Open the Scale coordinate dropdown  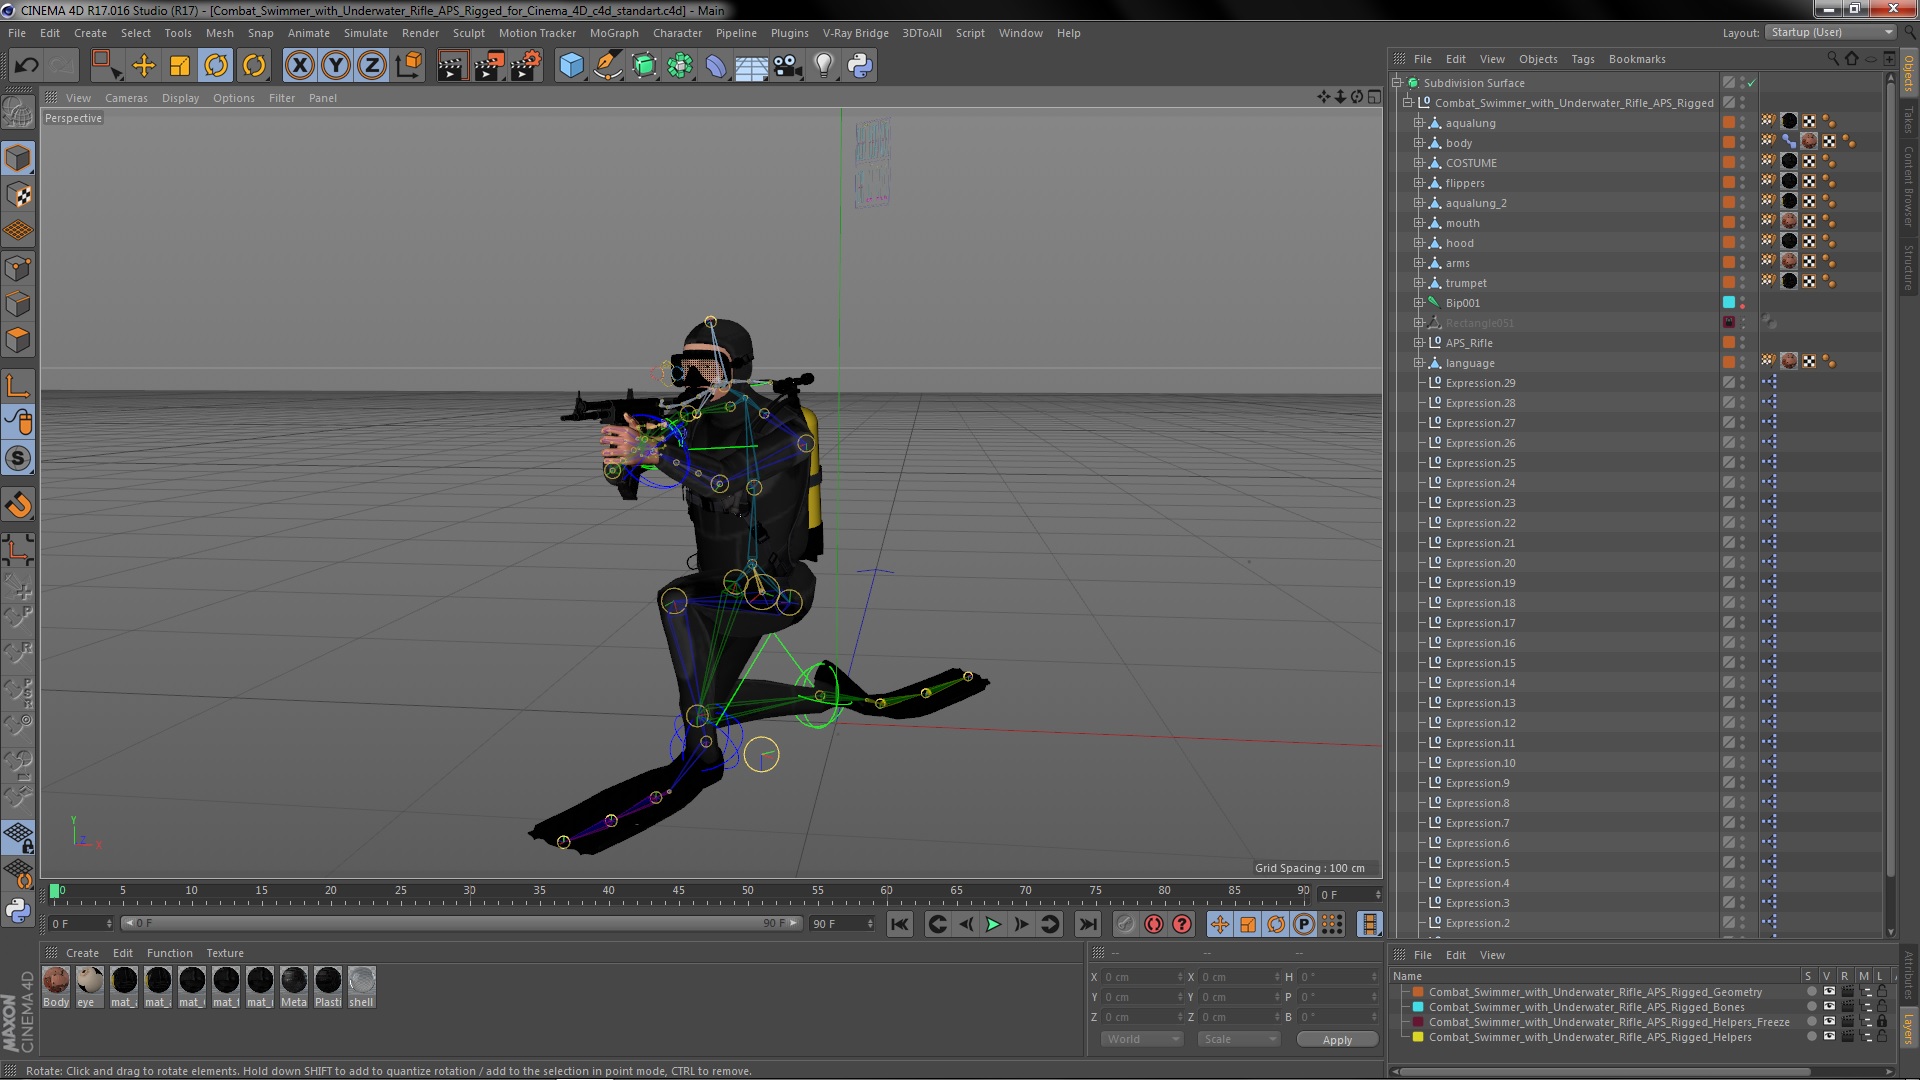tap(1239, 1039)
